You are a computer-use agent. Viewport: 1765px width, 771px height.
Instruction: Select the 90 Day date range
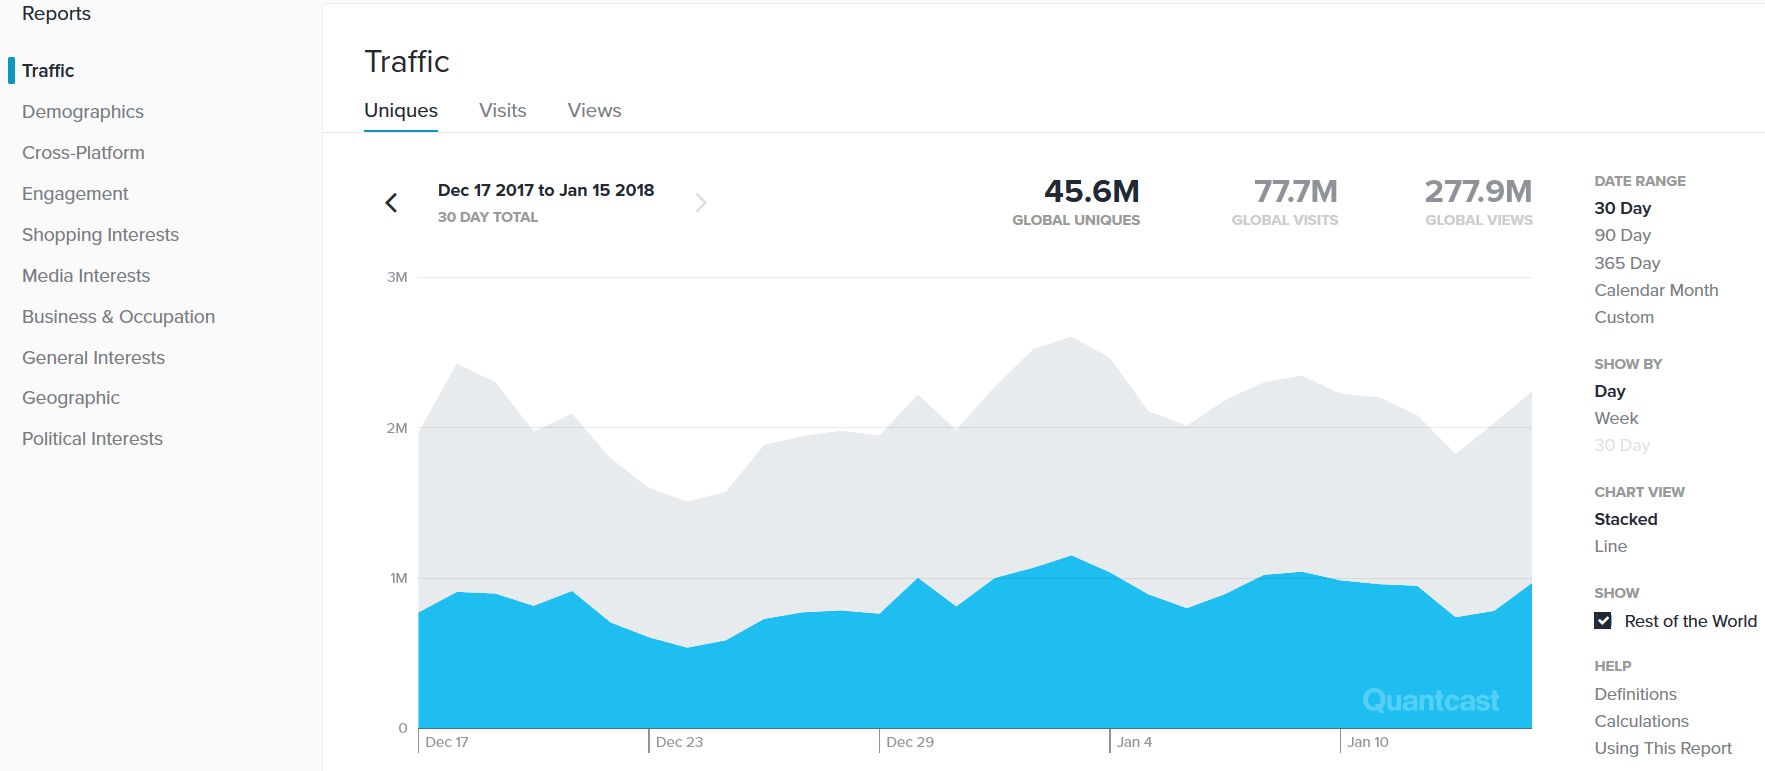coord(1622,235)
